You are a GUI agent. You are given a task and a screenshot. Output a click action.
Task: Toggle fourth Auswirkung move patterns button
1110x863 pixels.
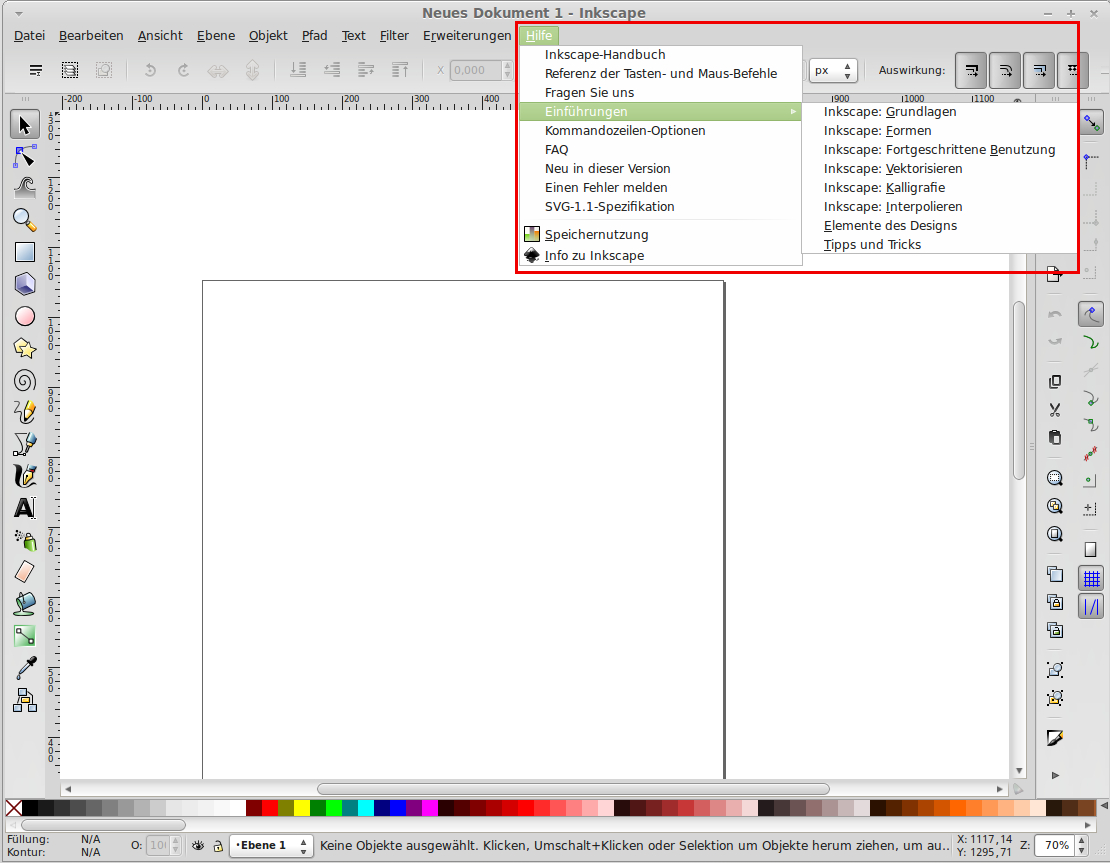pos(1072,70)
